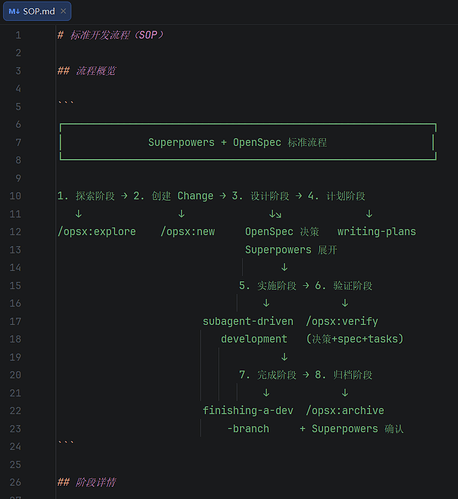
Task: Click the Superpowers + OpenSpec 标准流程 title text
Action: point(237,143)
